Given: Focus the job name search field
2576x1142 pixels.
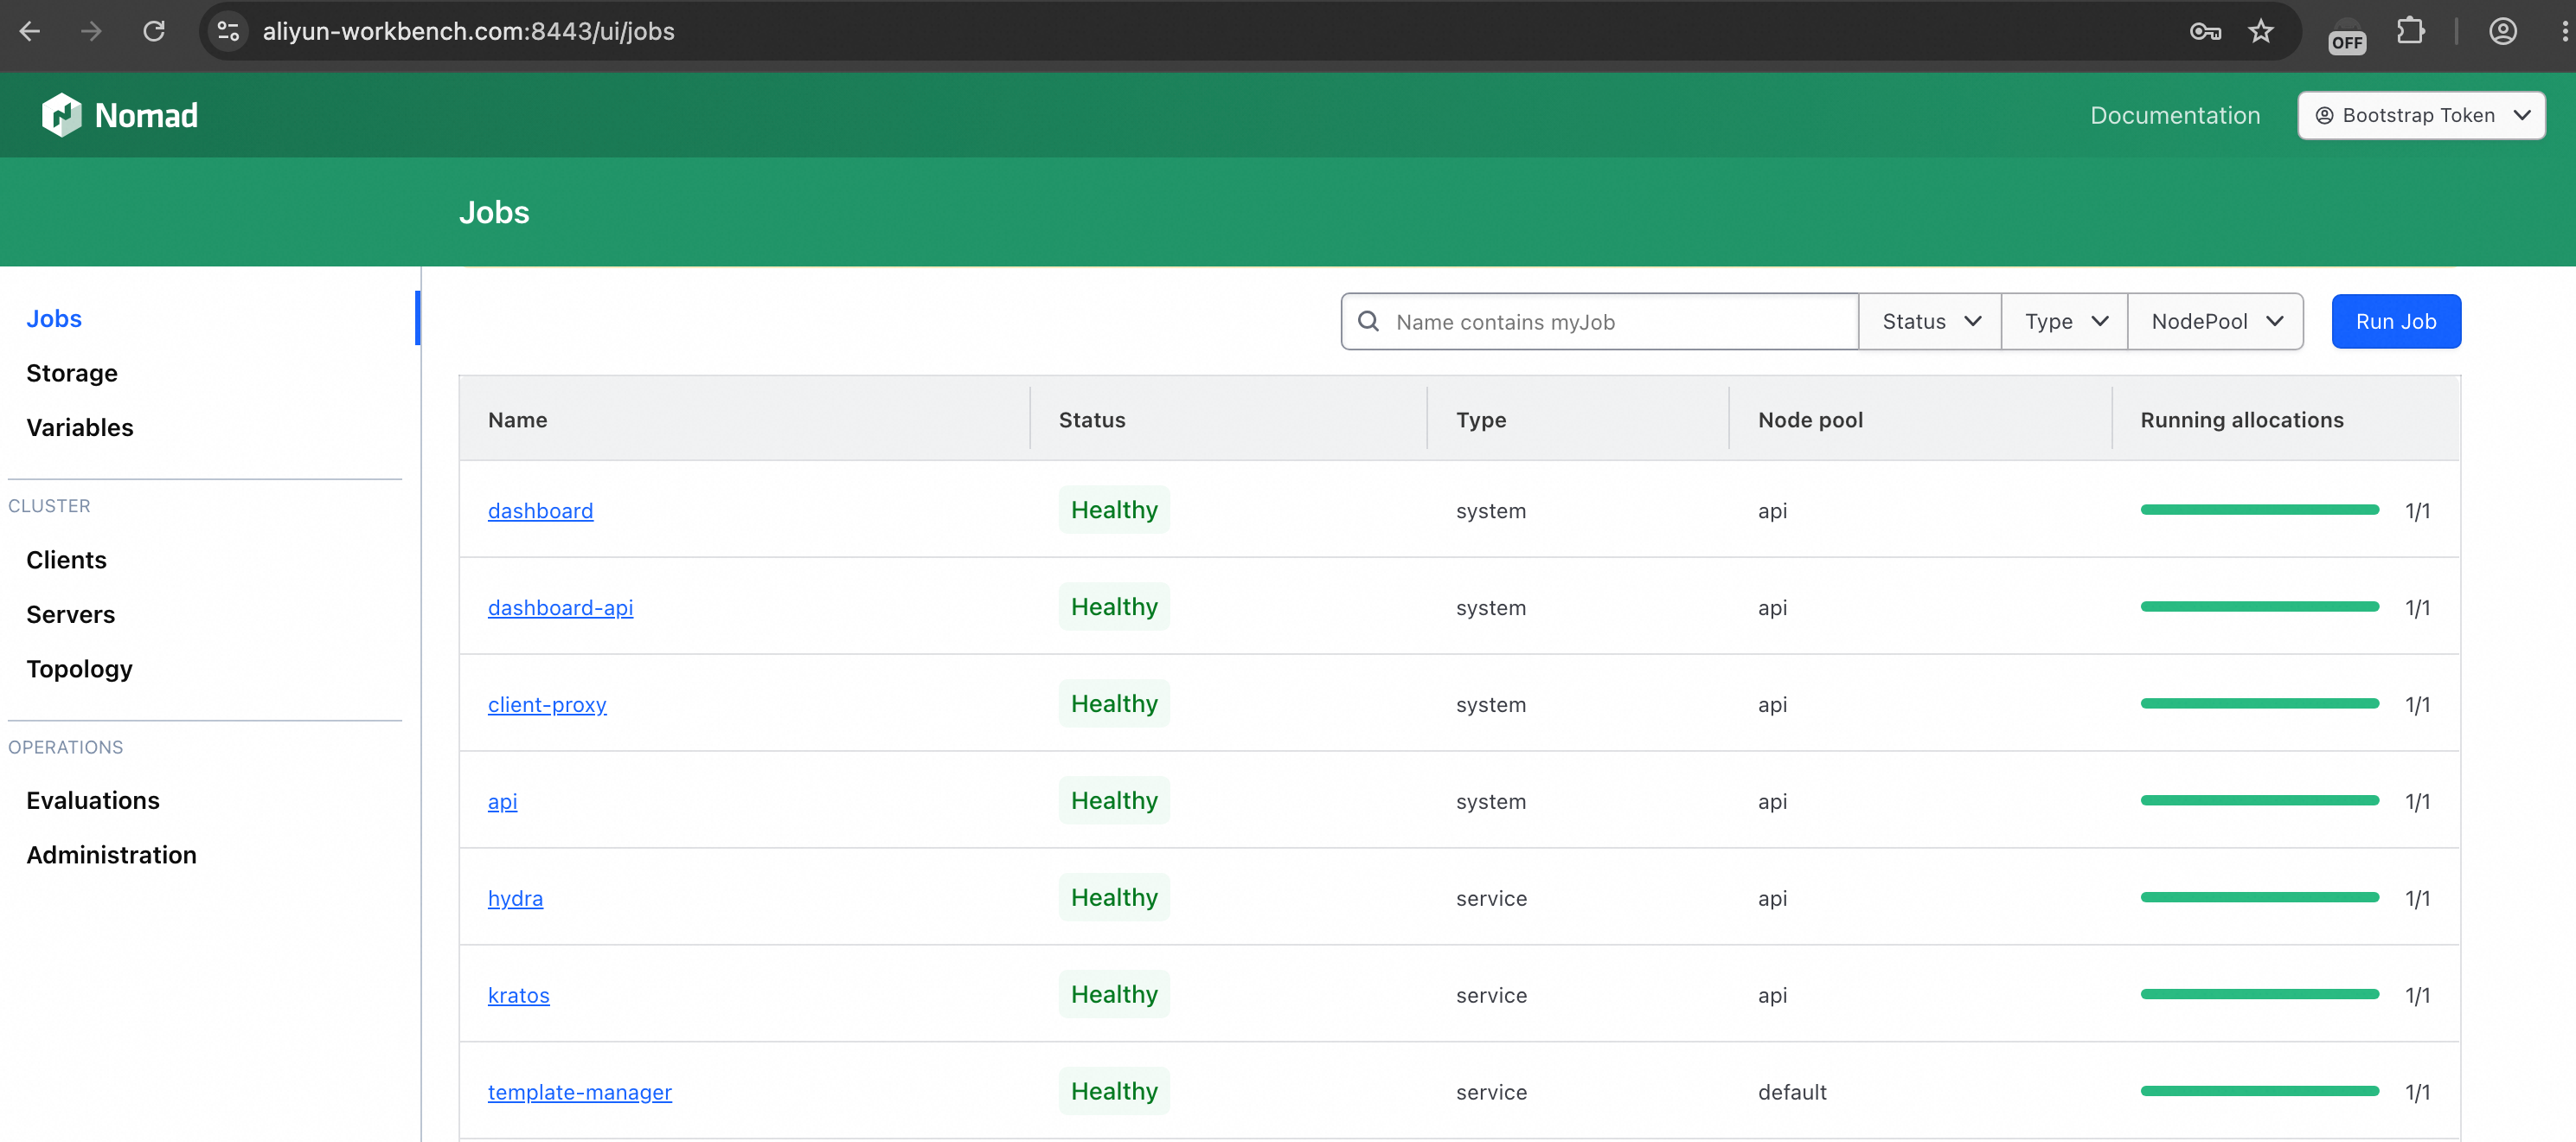Looking at the screenshot, I should tap(1599, 321).
